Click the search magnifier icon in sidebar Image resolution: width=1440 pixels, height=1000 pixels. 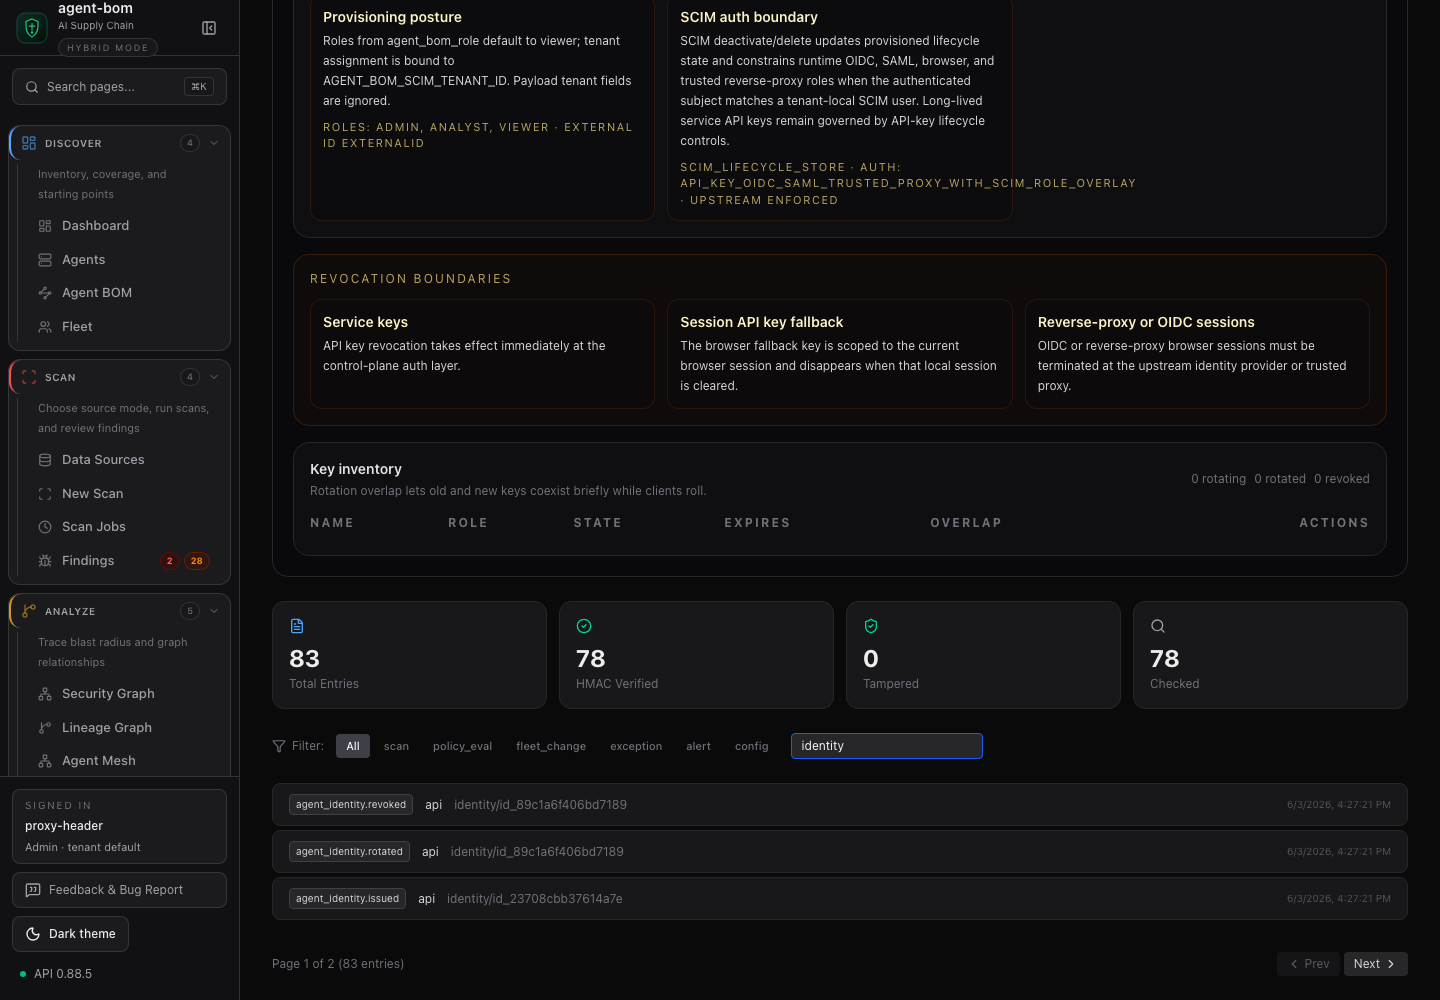pos(33,87)
